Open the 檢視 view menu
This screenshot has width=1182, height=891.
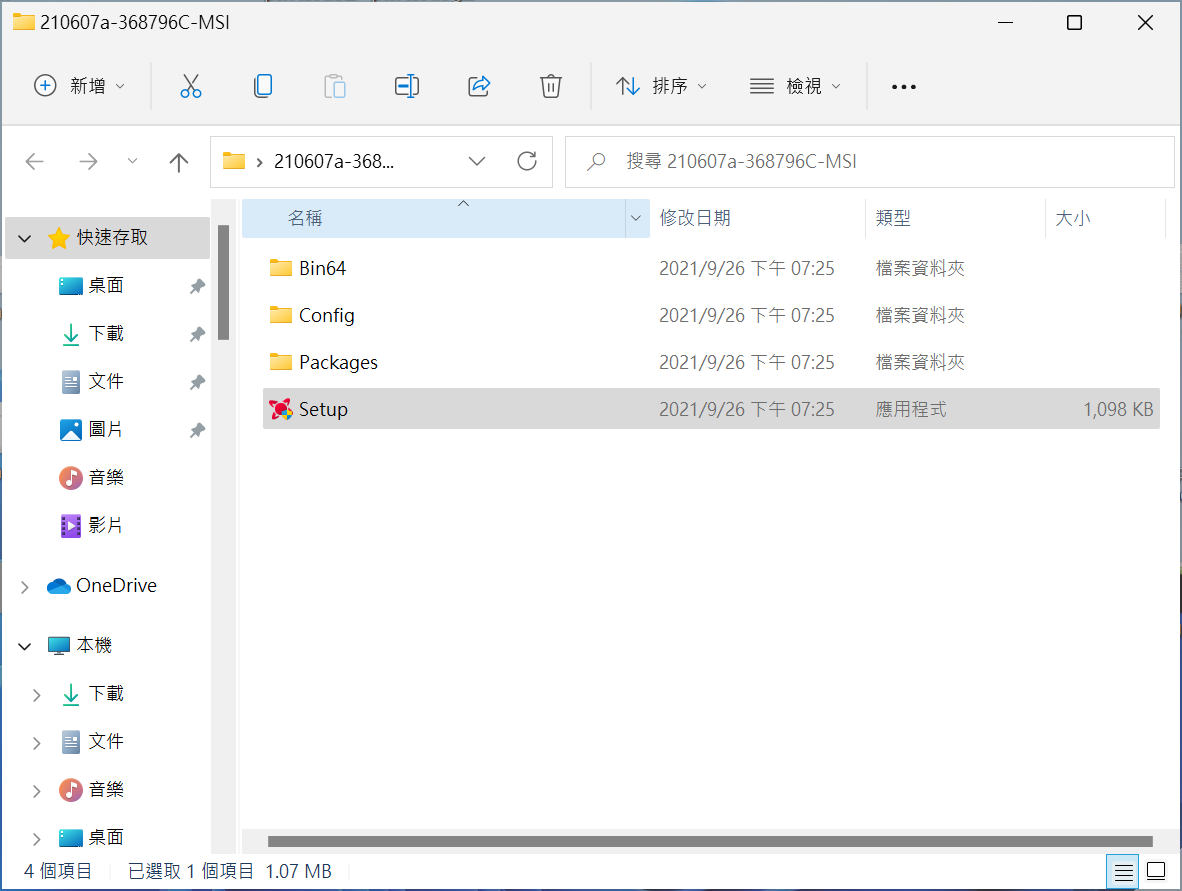795,86
